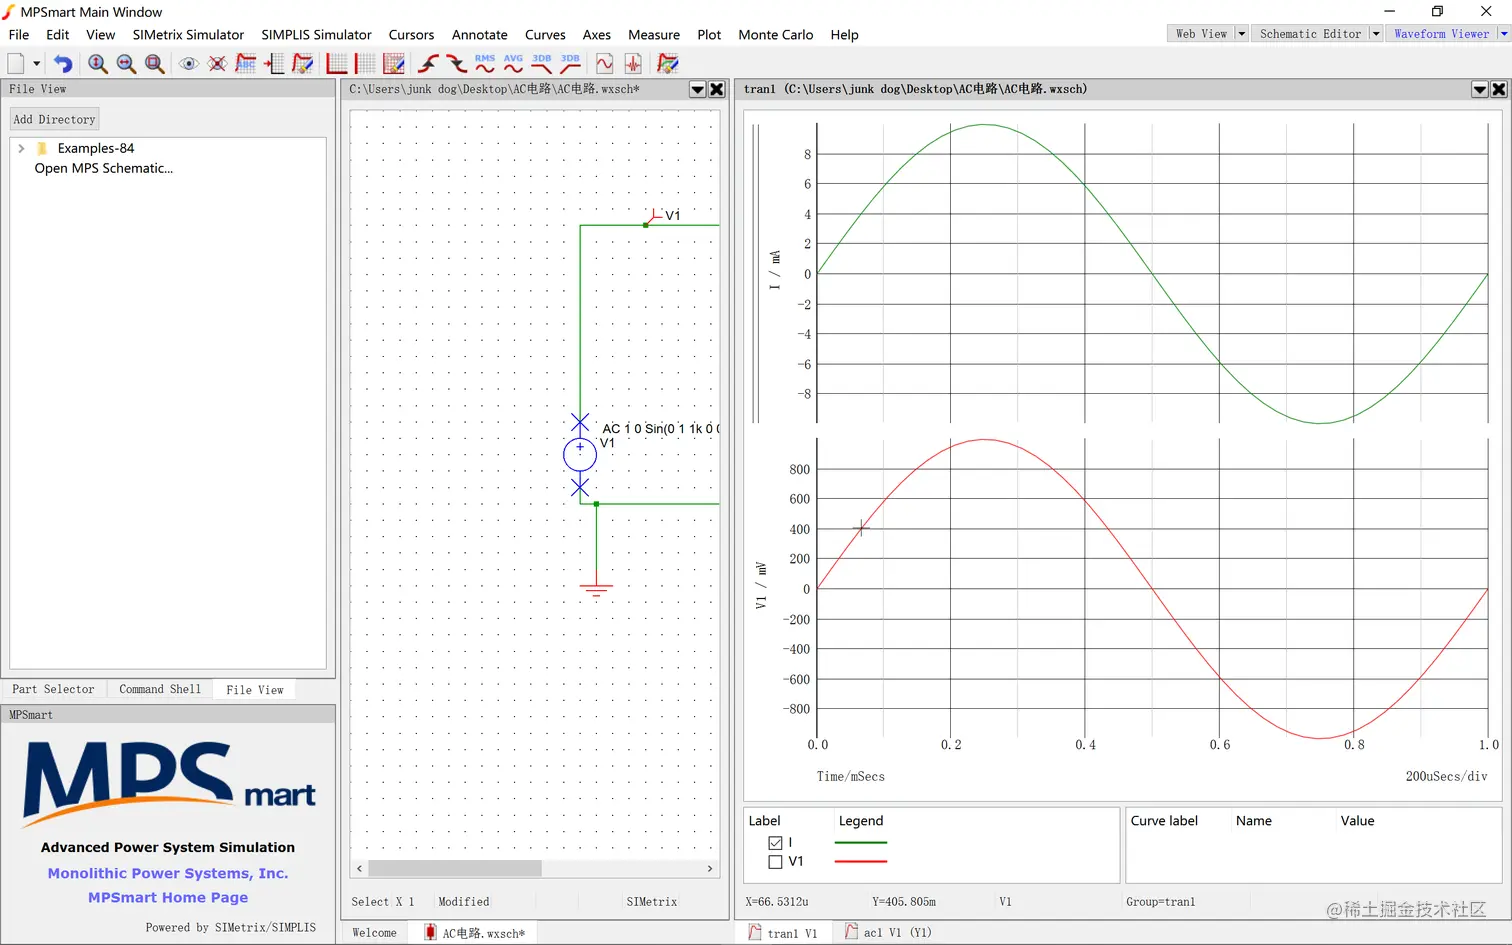
Task: Check the V1 curve checkbox
Action: (x=775, y=862)
